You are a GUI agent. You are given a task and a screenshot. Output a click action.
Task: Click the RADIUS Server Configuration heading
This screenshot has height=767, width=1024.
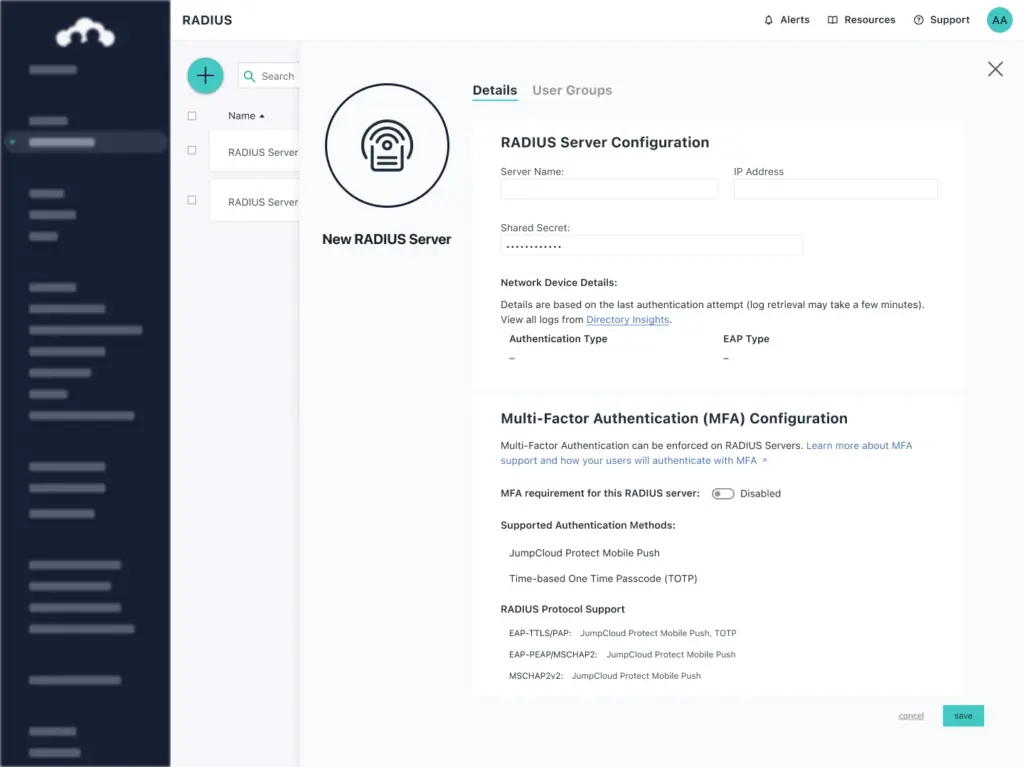605,143
